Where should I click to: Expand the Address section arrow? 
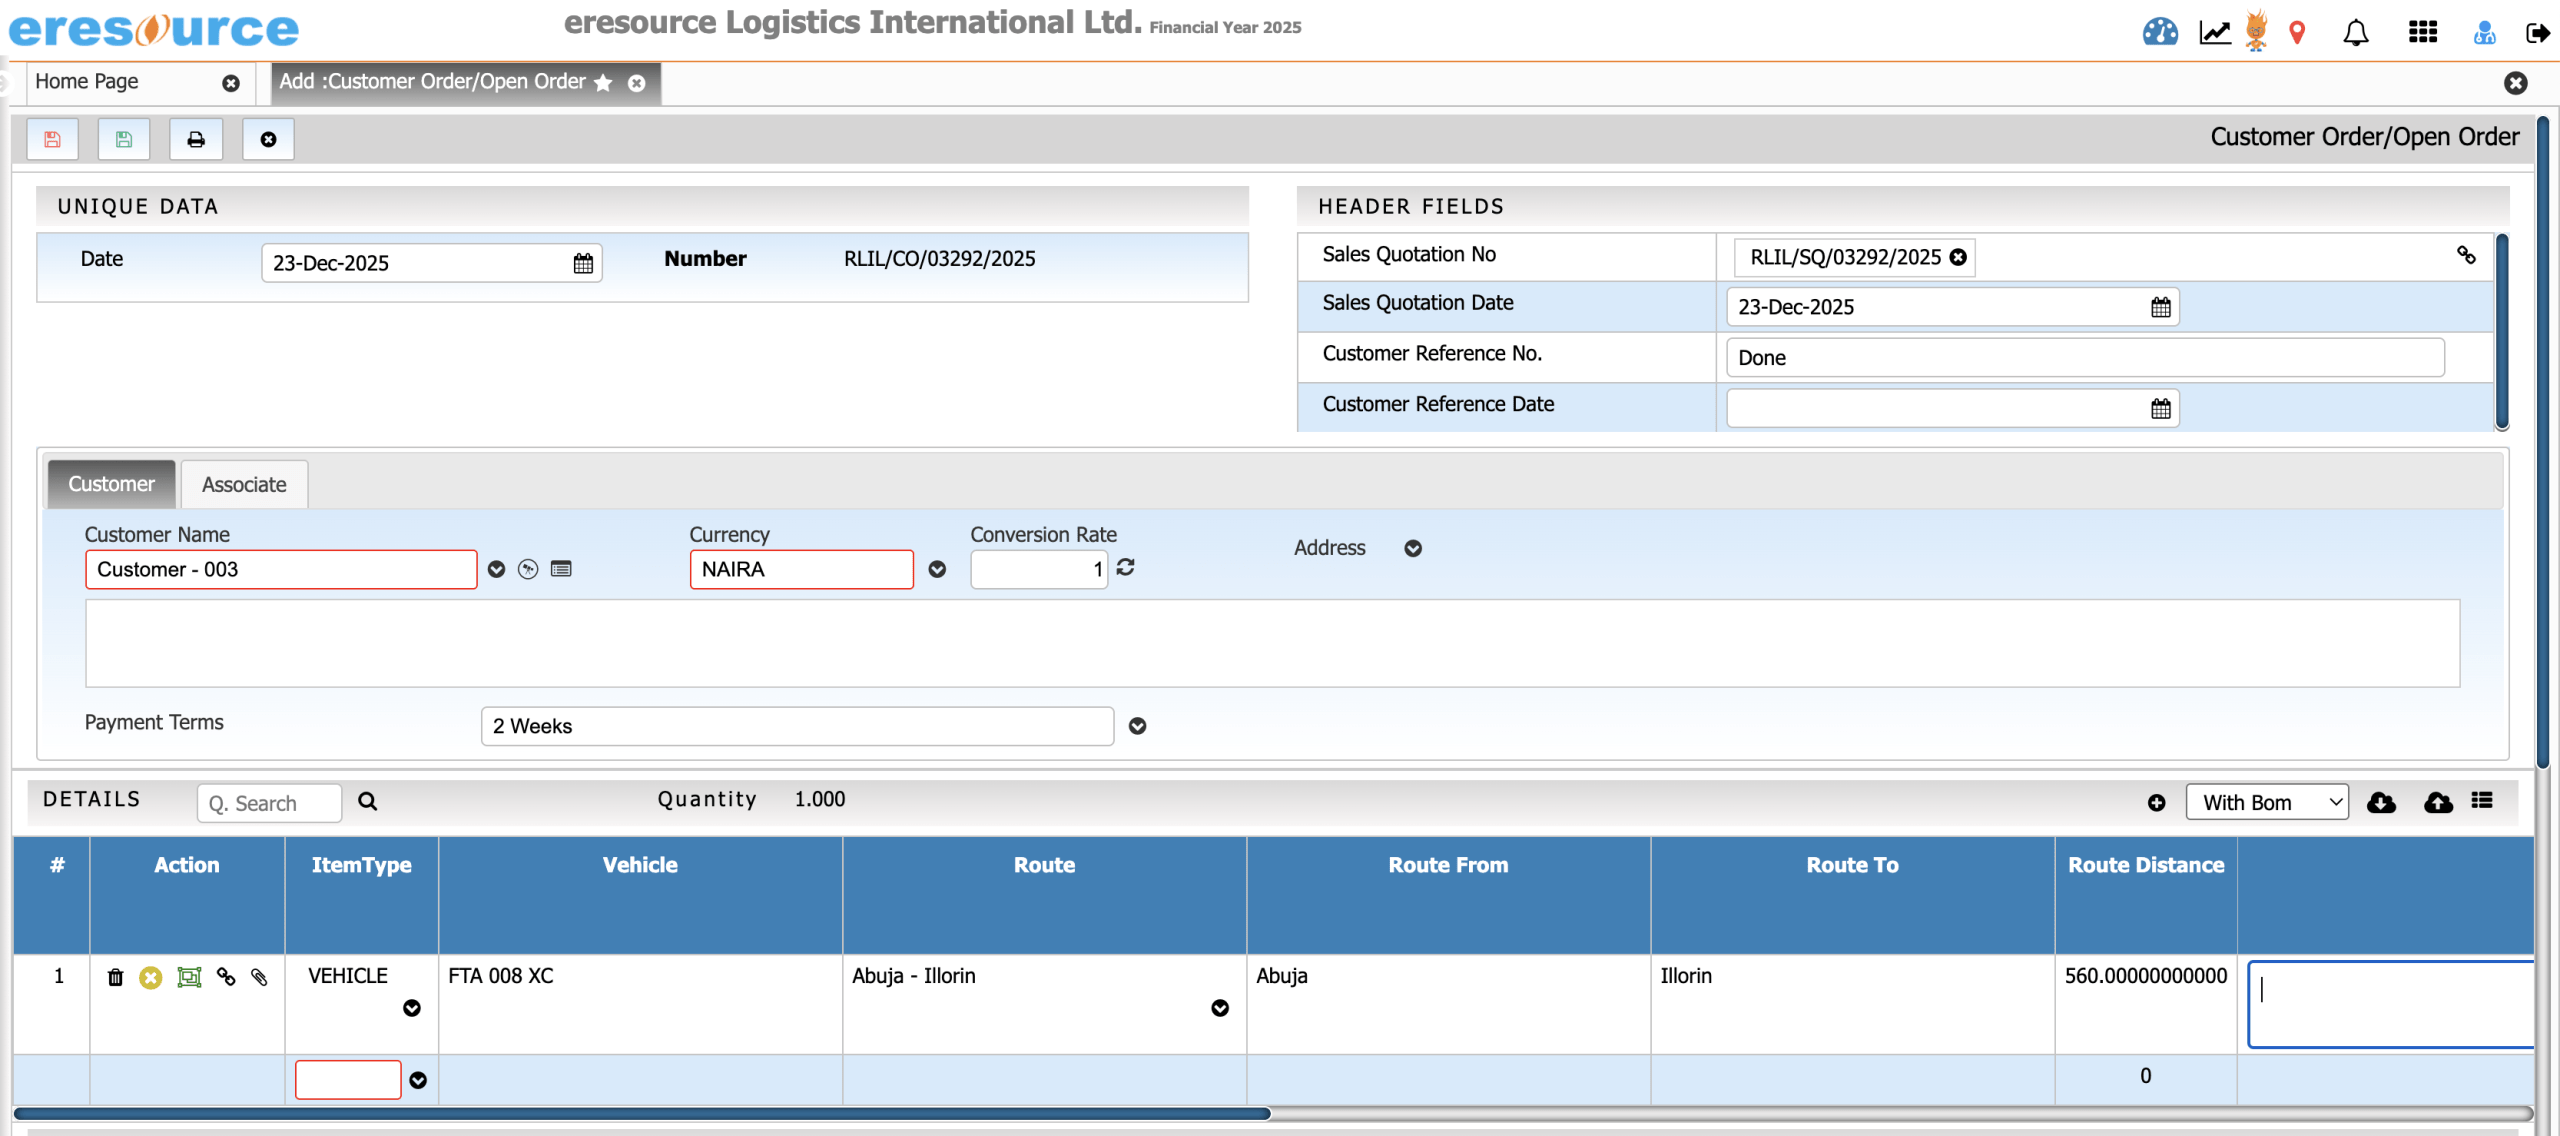1412,548
